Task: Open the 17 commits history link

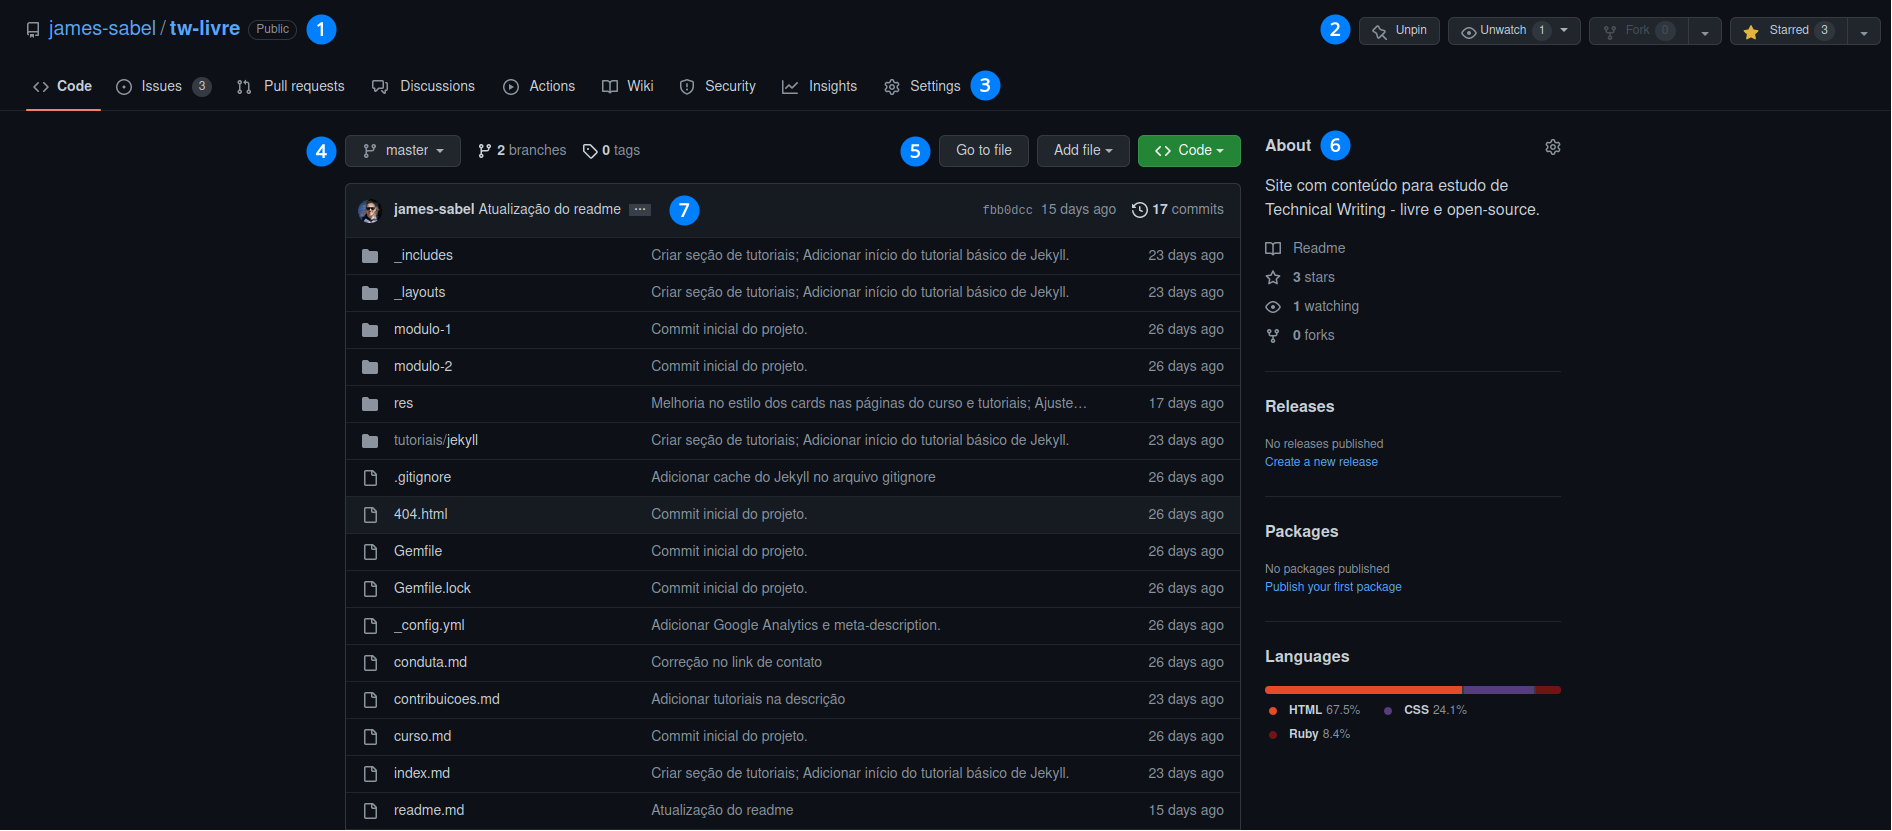Action: coord(1177,210)
